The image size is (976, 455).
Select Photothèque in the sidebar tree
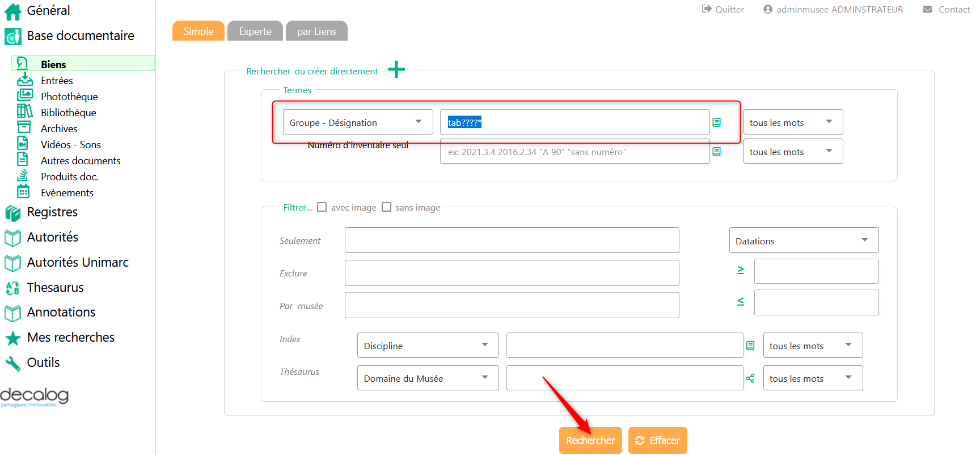(x=69, y=96)
